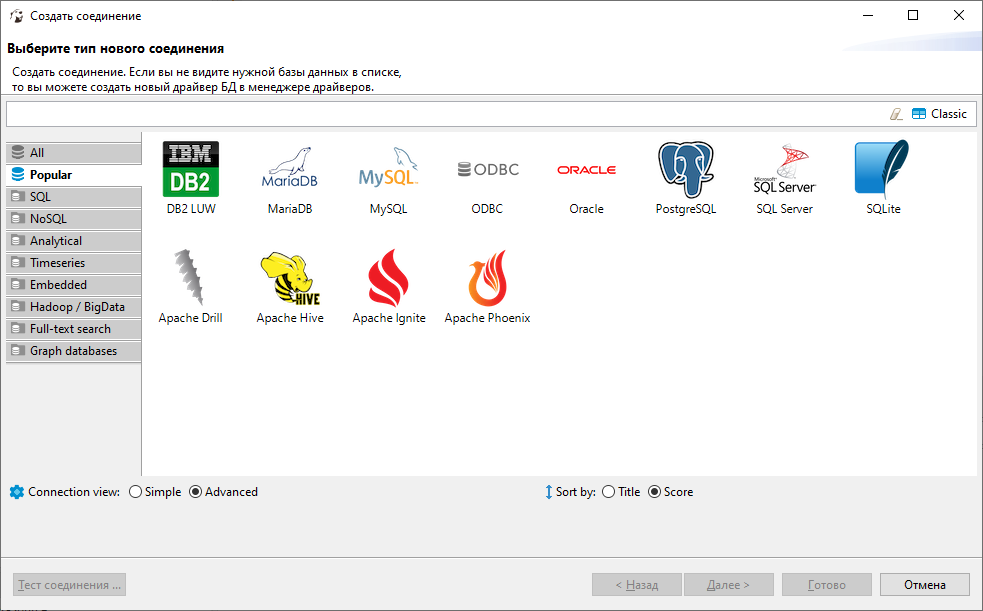Choose the SQLite feather icon

(882, 170)
